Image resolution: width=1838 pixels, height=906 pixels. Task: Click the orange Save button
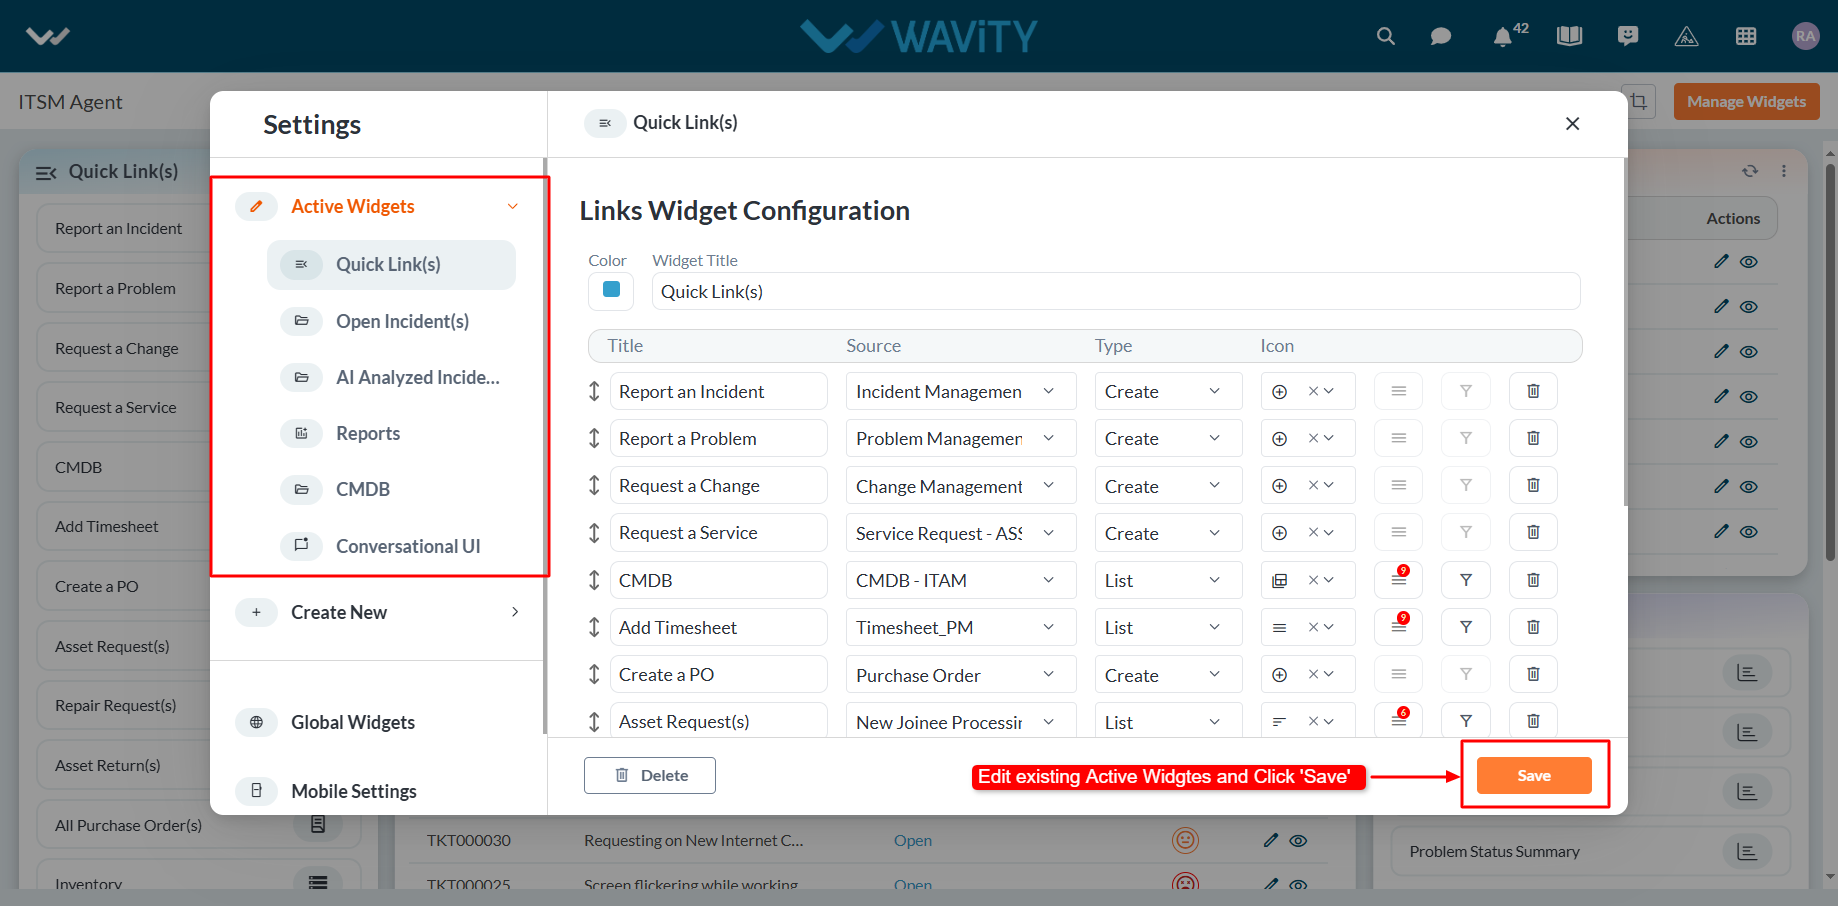1534,775
